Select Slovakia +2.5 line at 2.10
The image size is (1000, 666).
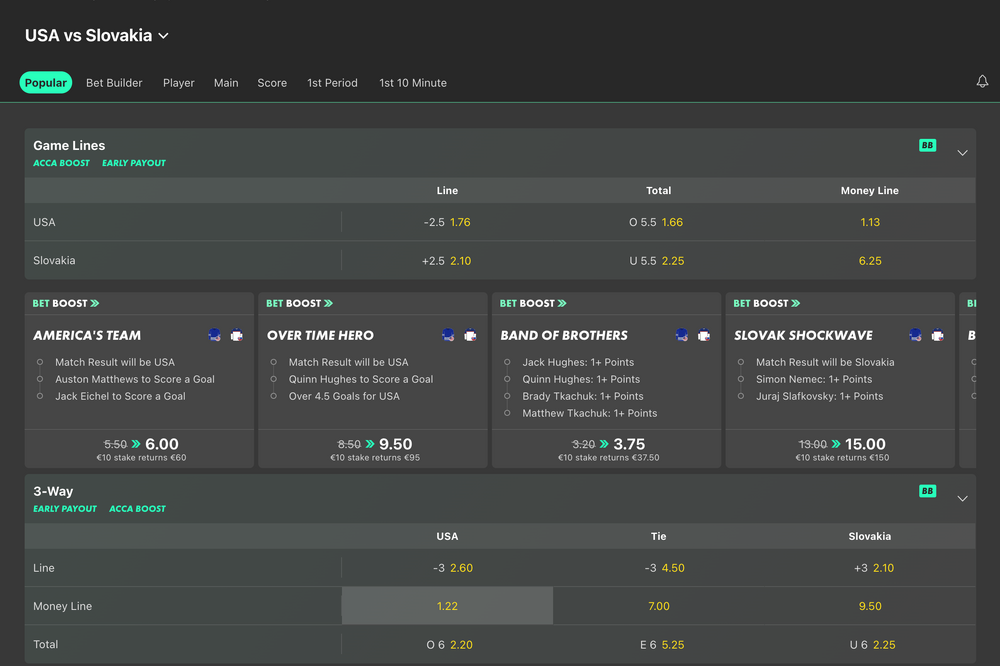click(x=447, y=260)
